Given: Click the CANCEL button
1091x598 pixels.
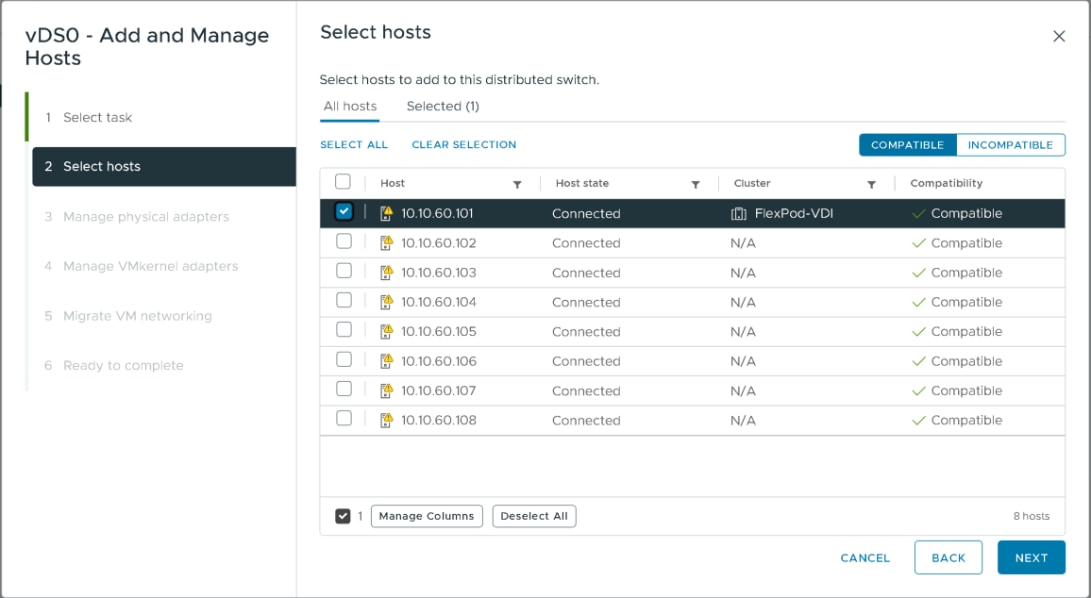Looking at the screenshot, I should [865, 558].
